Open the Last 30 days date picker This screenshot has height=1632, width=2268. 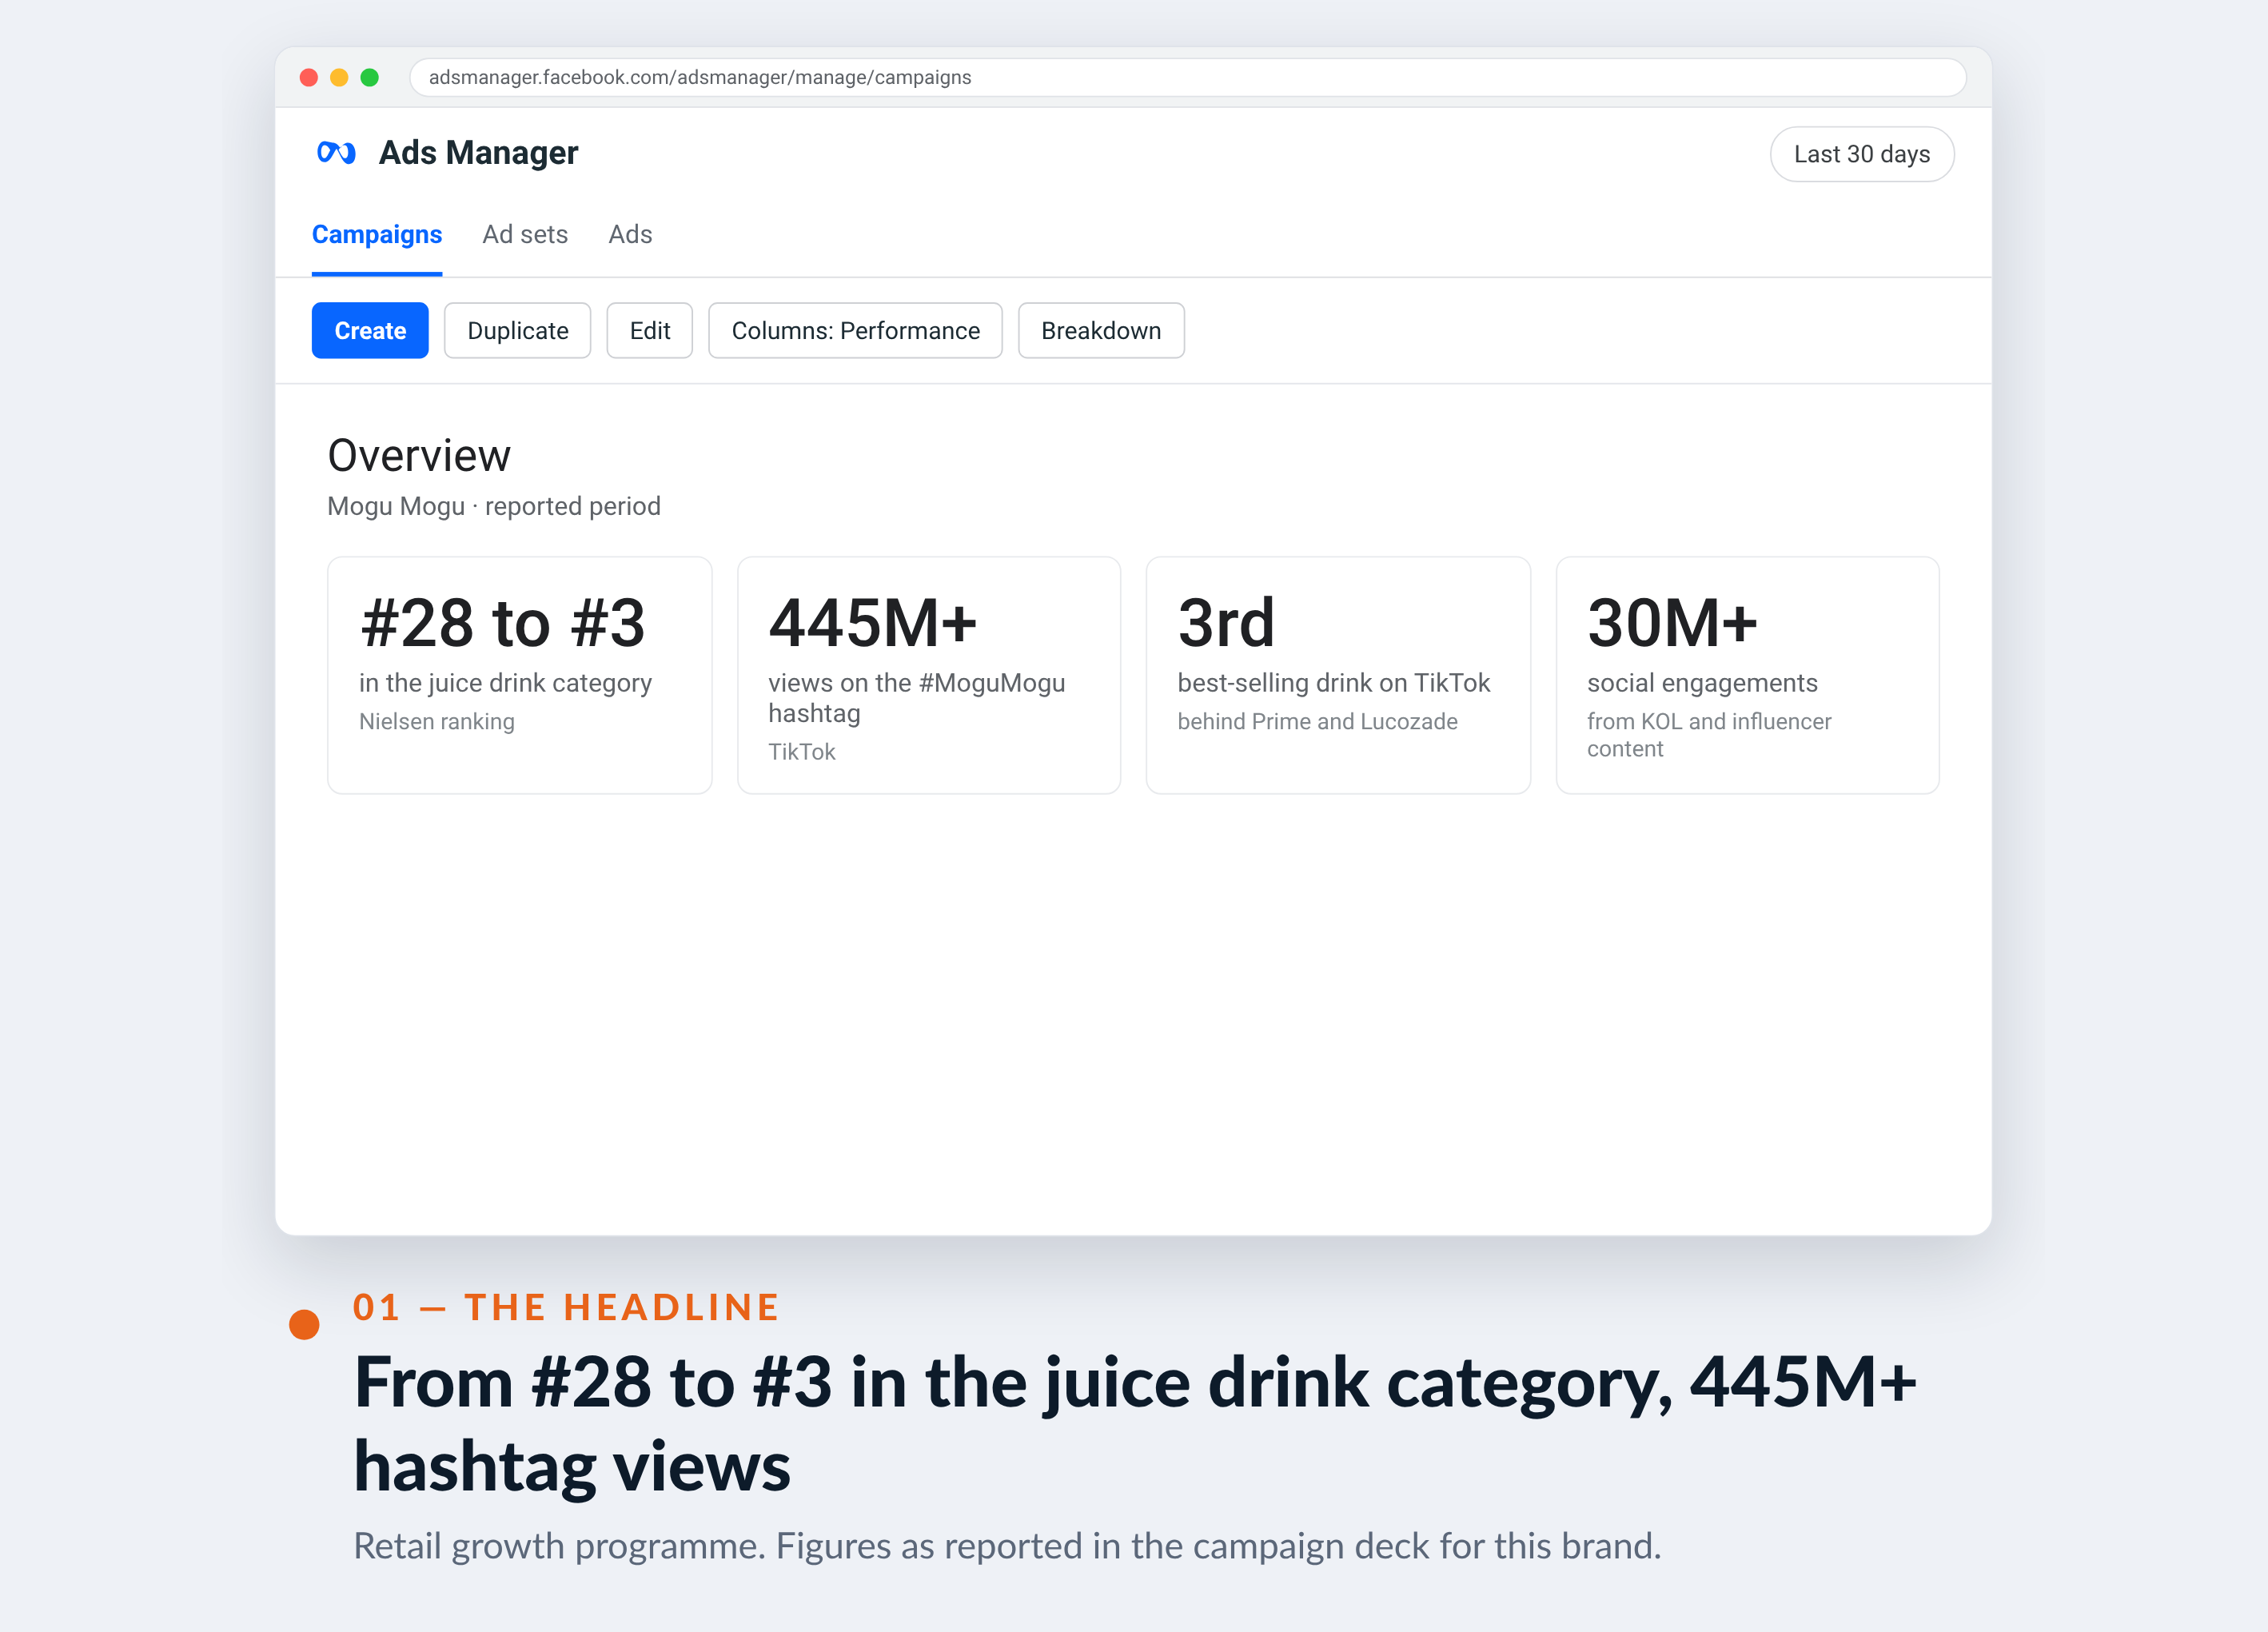click(1861, 154)
